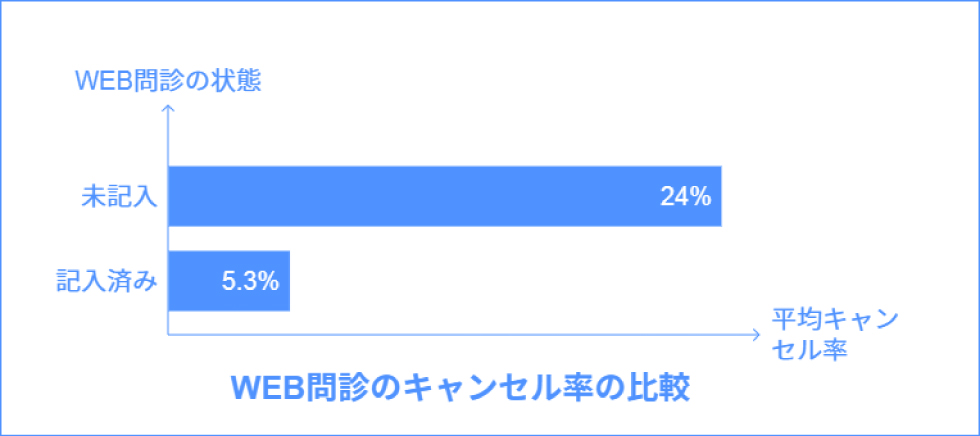Click empty plot area right of the 未記入 bar
Image resolution: width=980 pixels, height=436 pixels.
740,196
